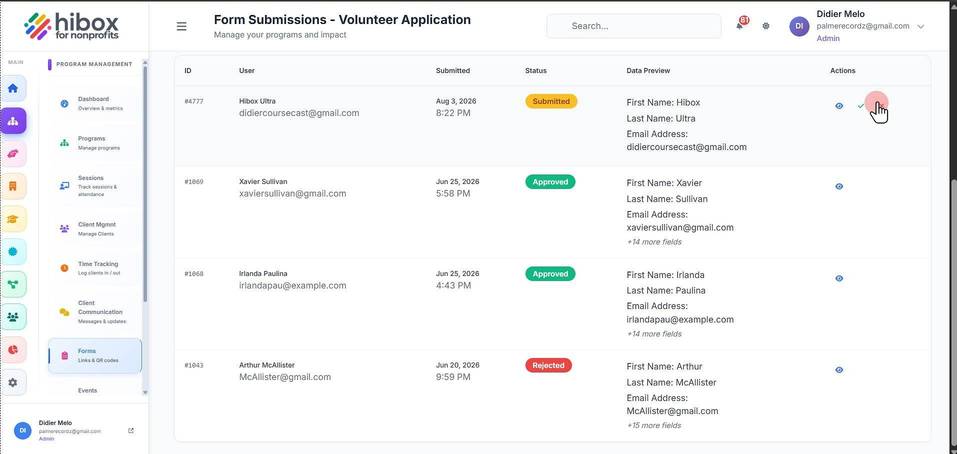Click the DI avatar in the top bar
This screenshot has height=454, width=957.
point(799,26)
